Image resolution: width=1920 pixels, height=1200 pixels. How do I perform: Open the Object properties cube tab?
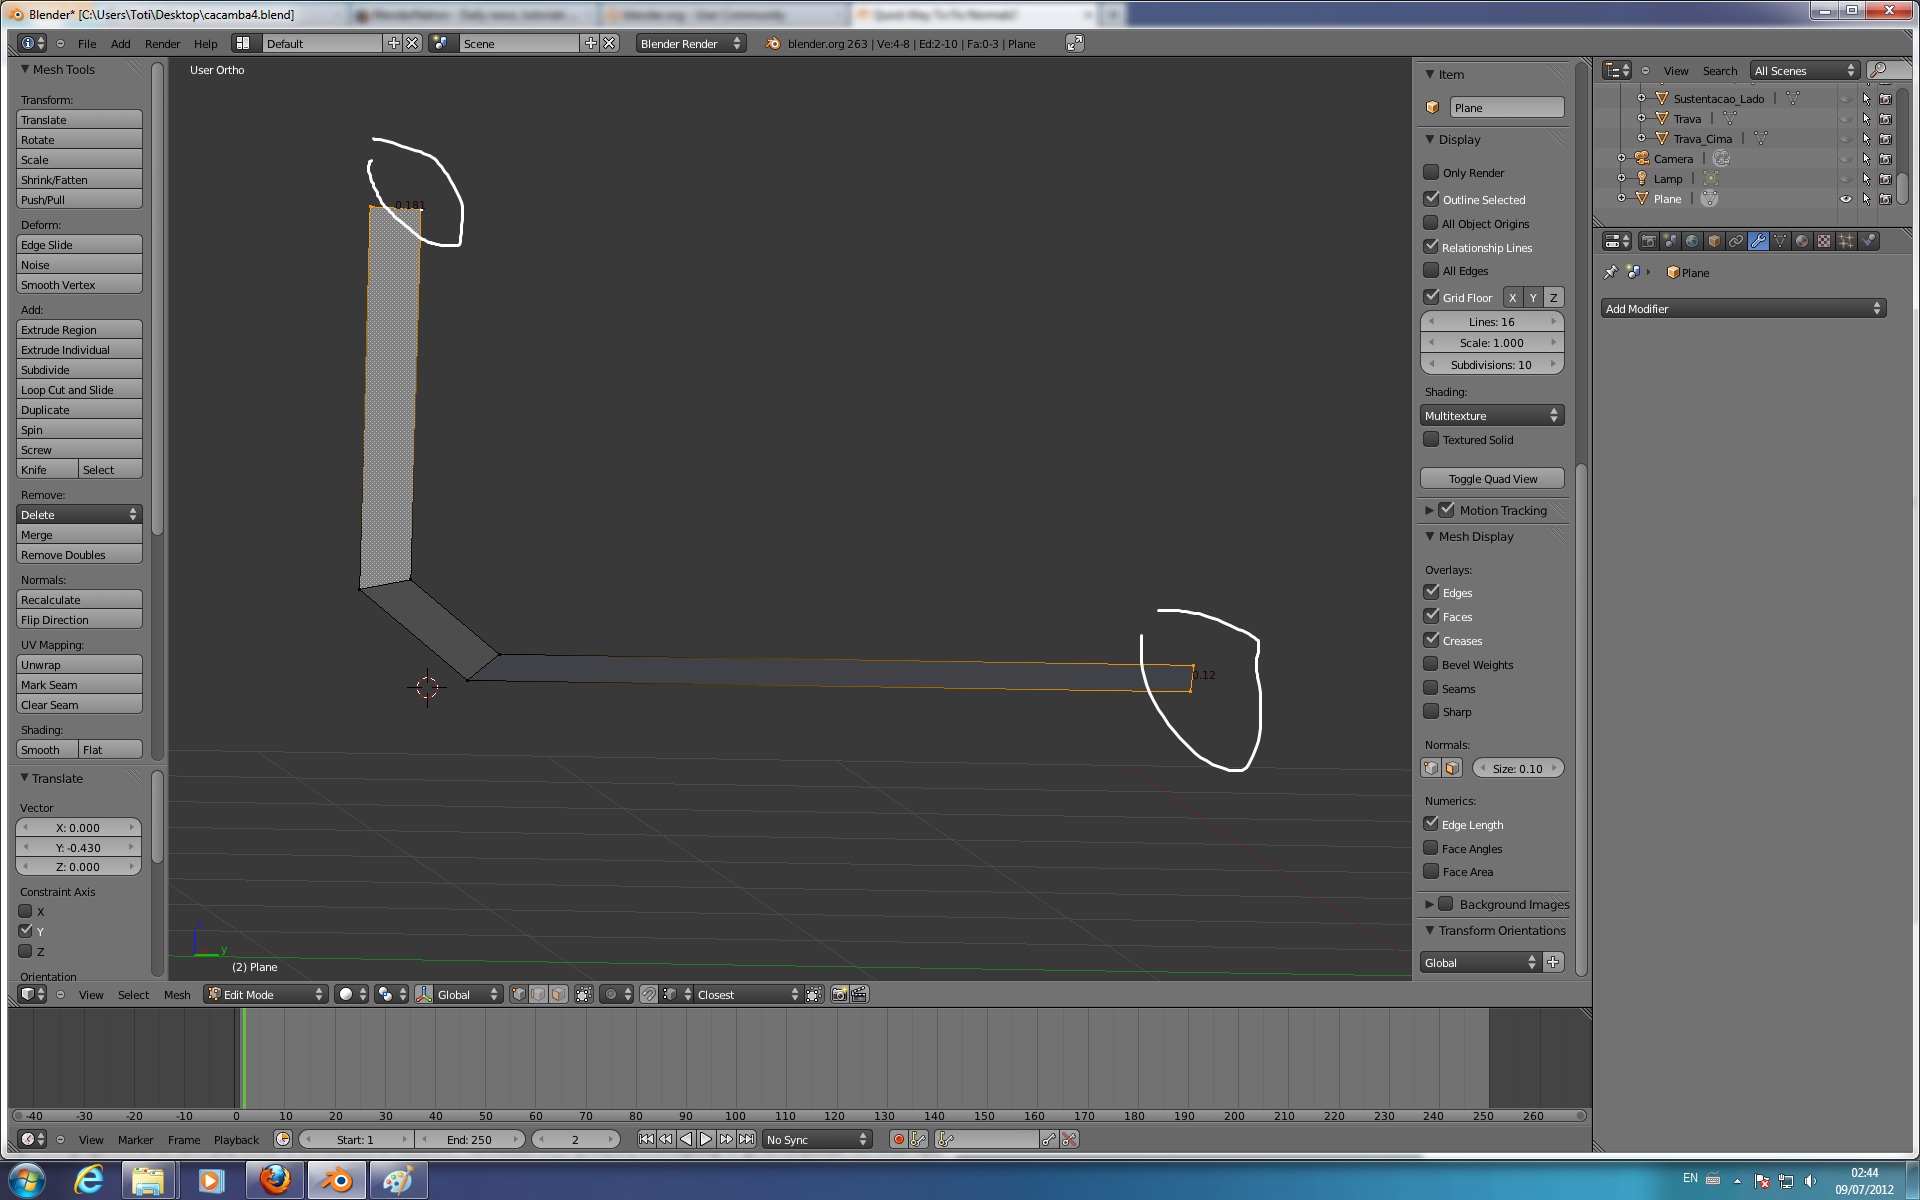click(1714, 241)
